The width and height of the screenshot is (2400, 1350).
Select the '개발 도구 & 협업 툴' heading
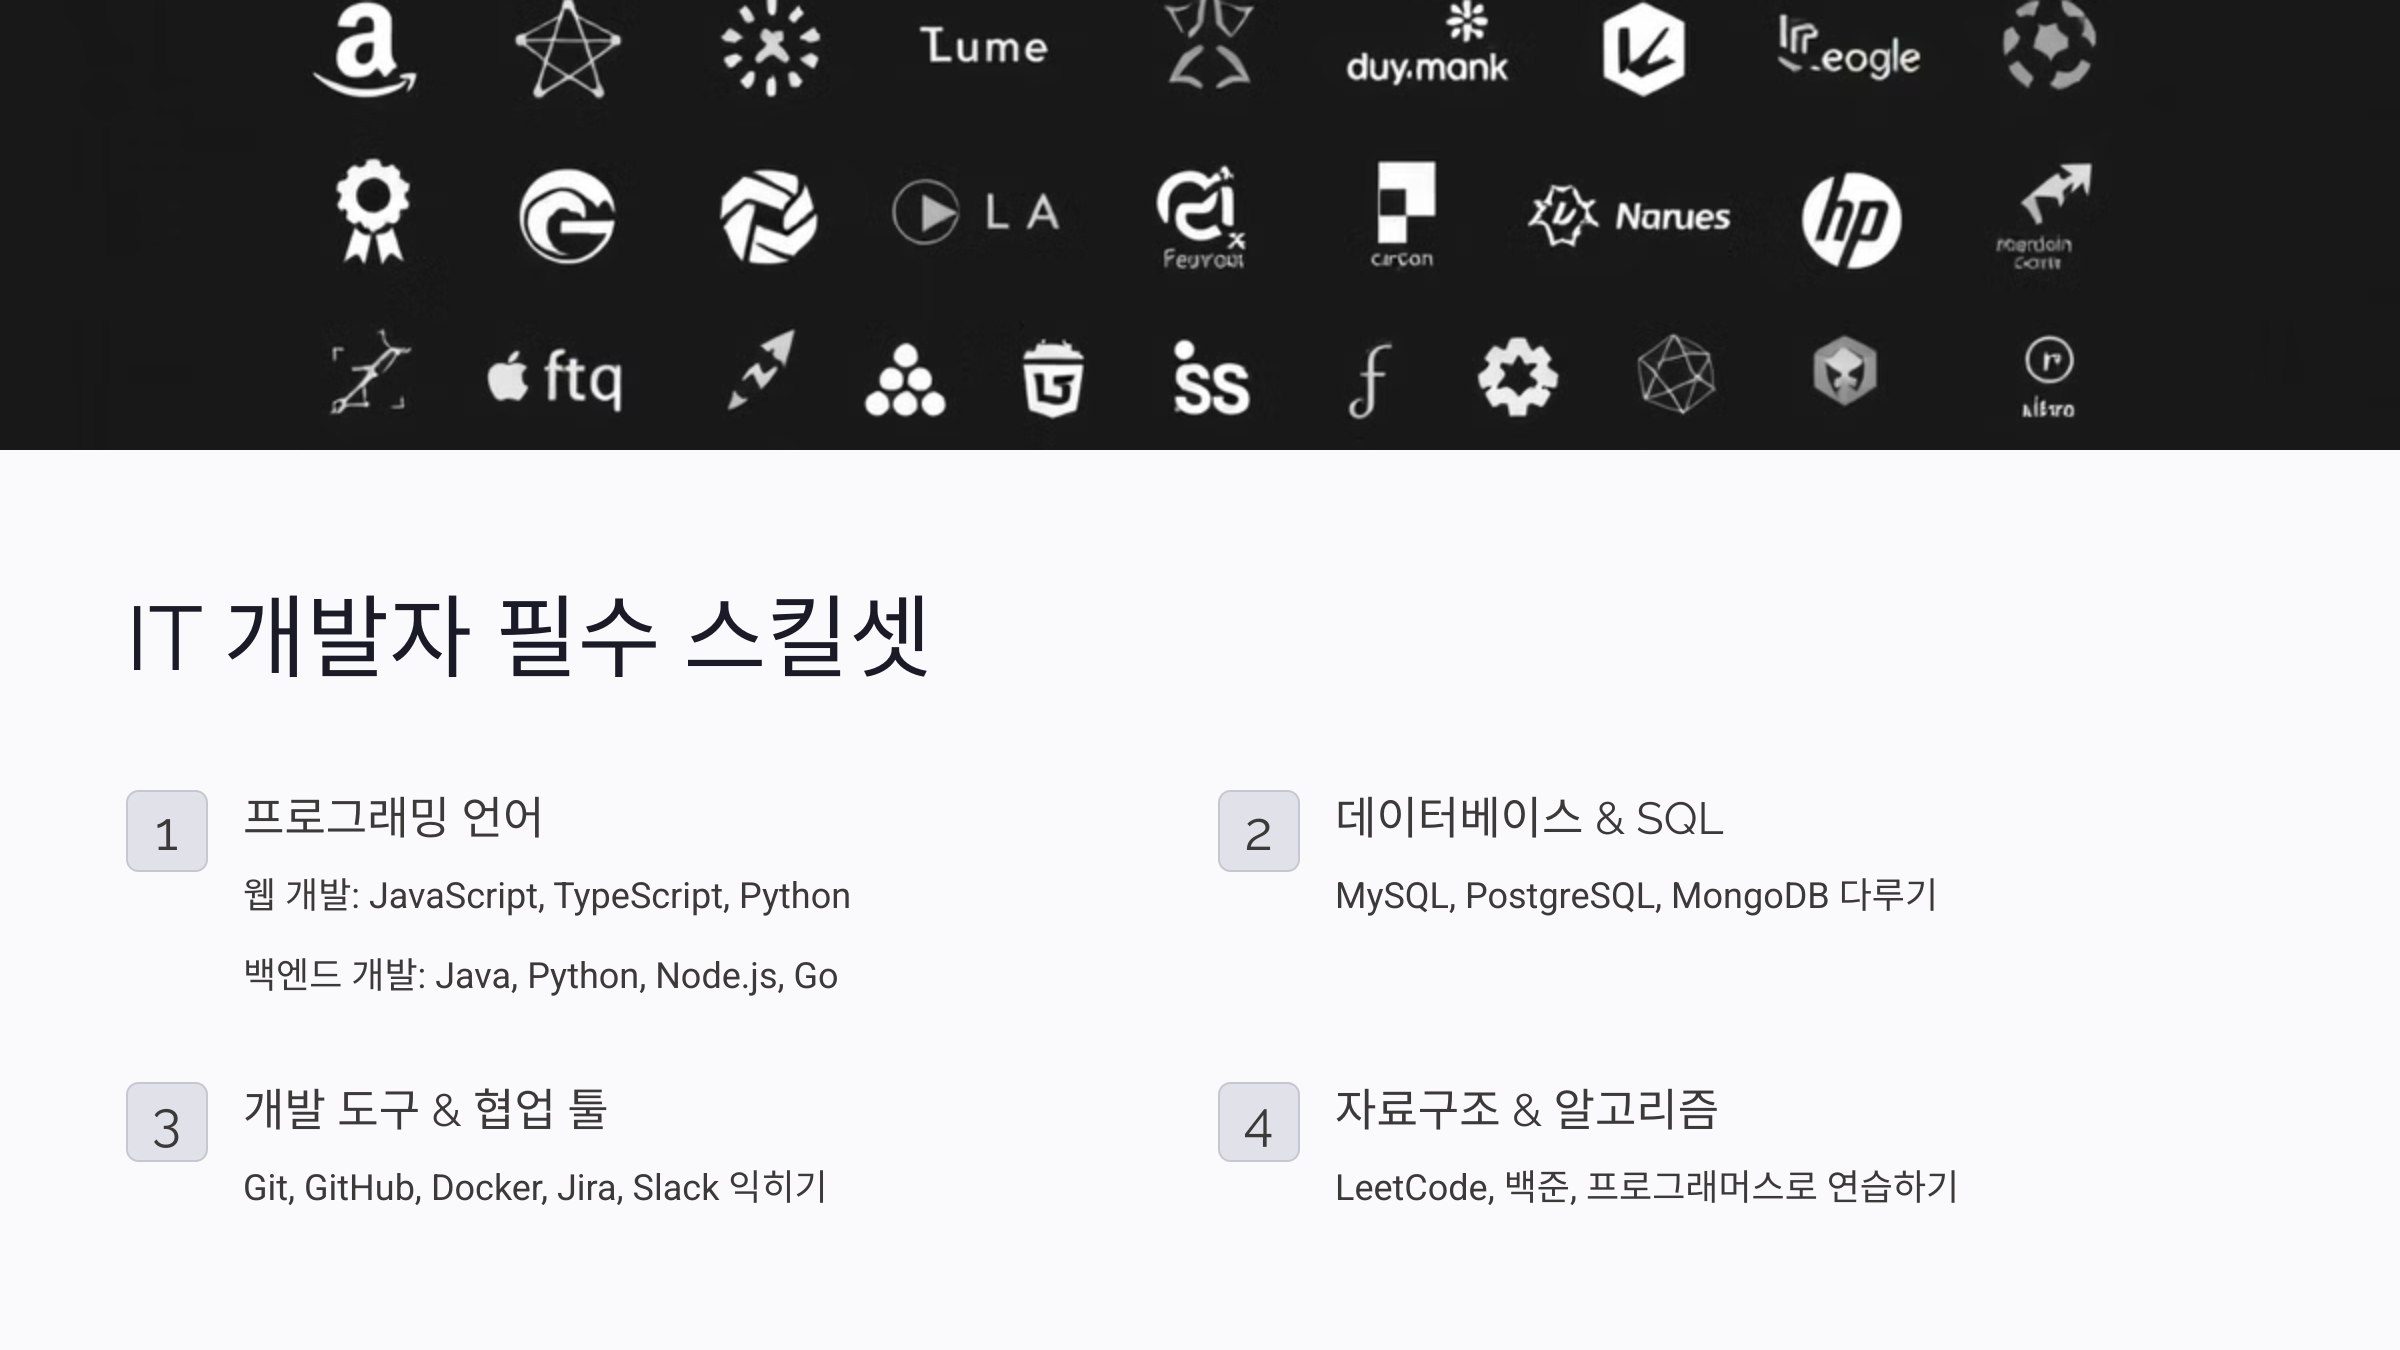[426, 1109]
